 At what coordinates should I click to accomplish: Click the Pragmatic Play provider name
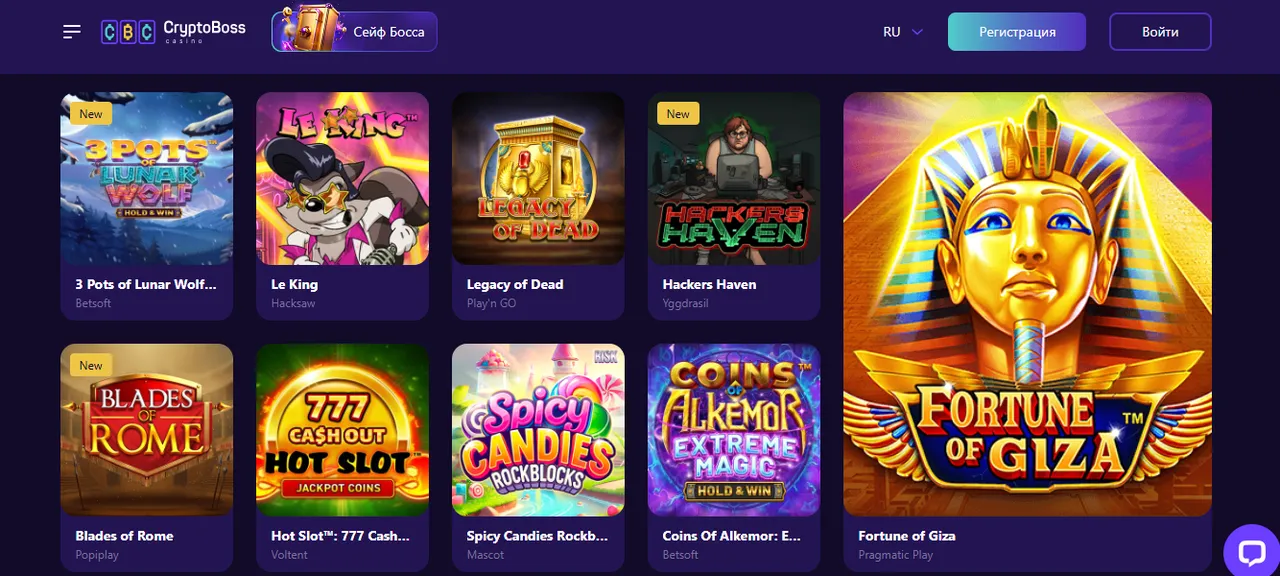tap(895, 554)
